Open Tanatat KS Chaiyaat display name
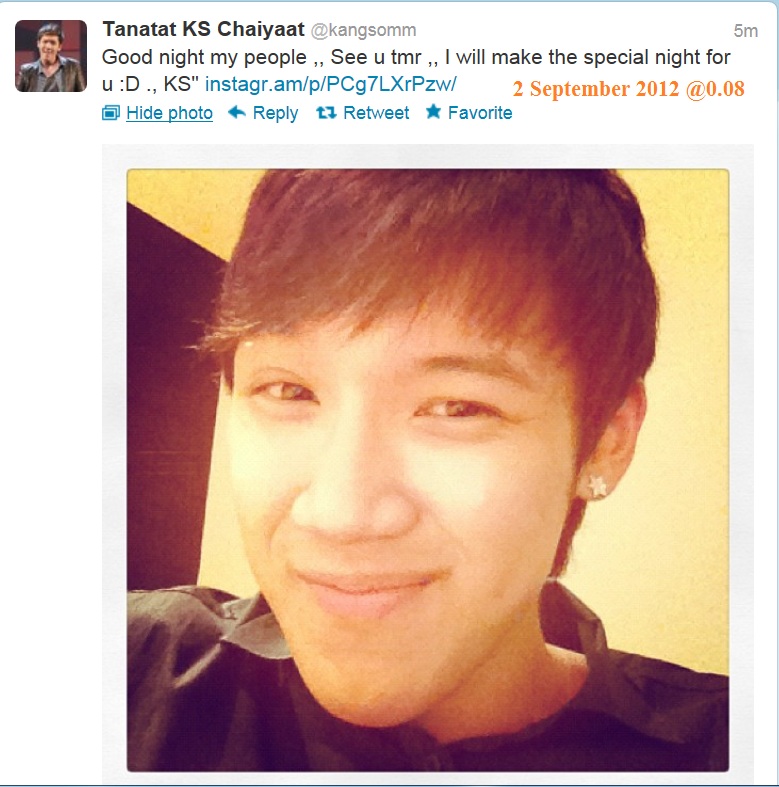 pos(204,29)
